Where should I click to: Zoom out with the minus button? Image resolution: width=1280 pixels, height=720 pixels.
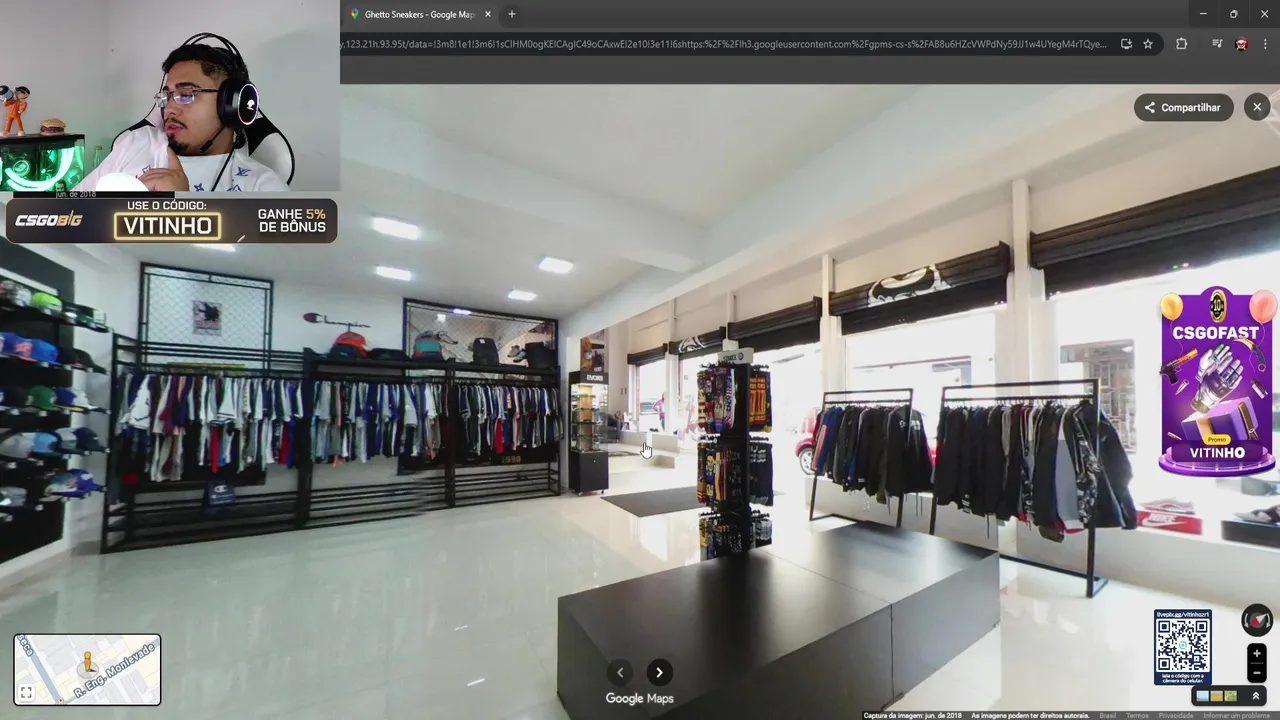click(1257, 672)
